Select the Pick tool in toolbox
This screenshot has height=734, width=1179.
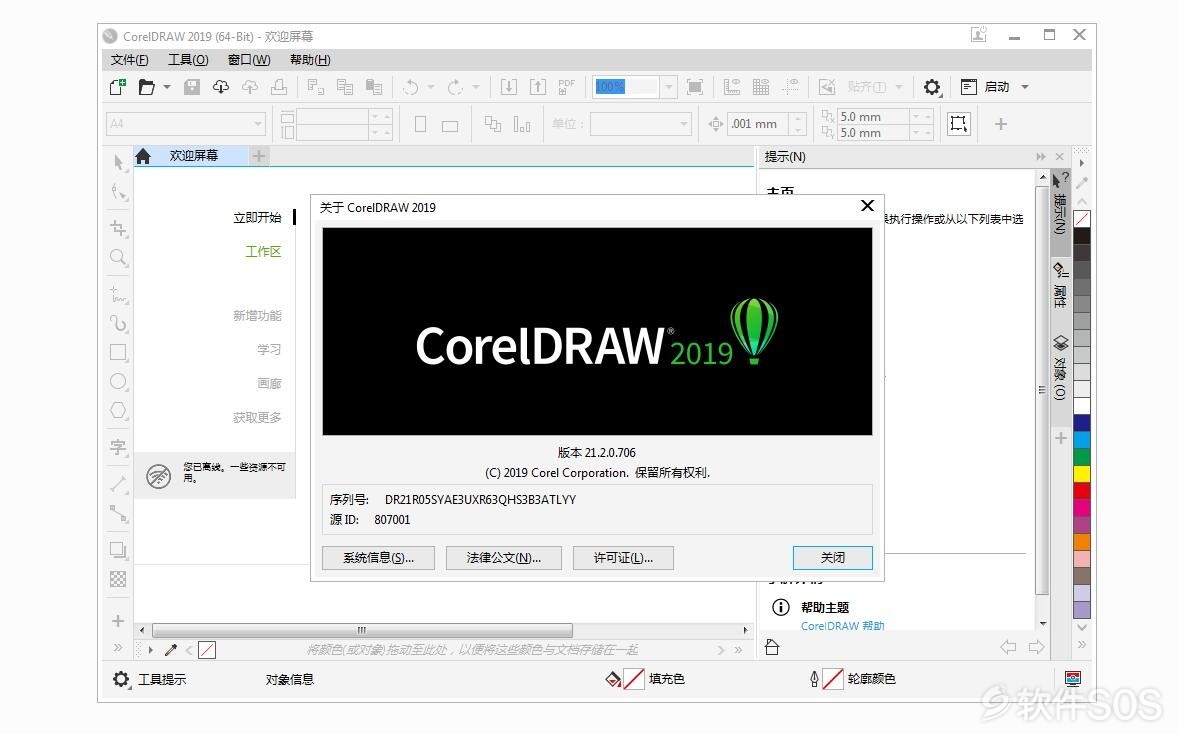point(119,162)
